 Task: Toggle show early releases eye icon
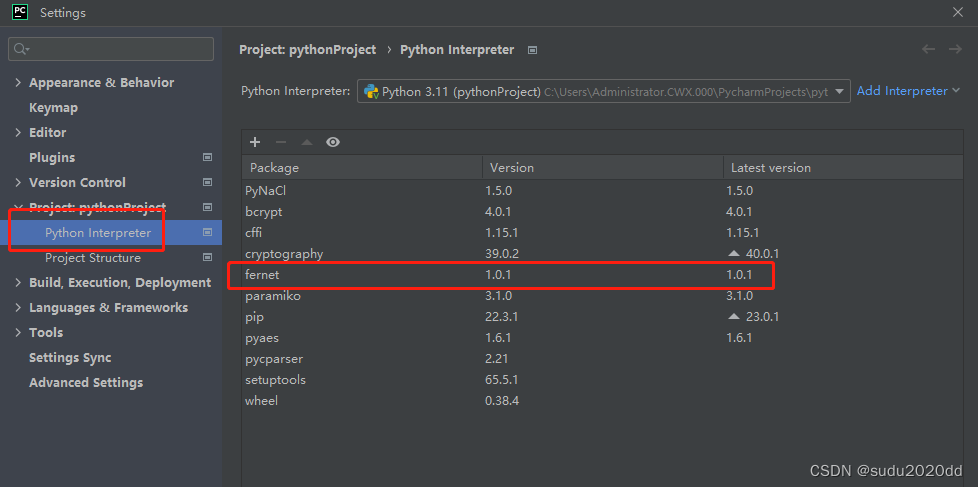333,142
